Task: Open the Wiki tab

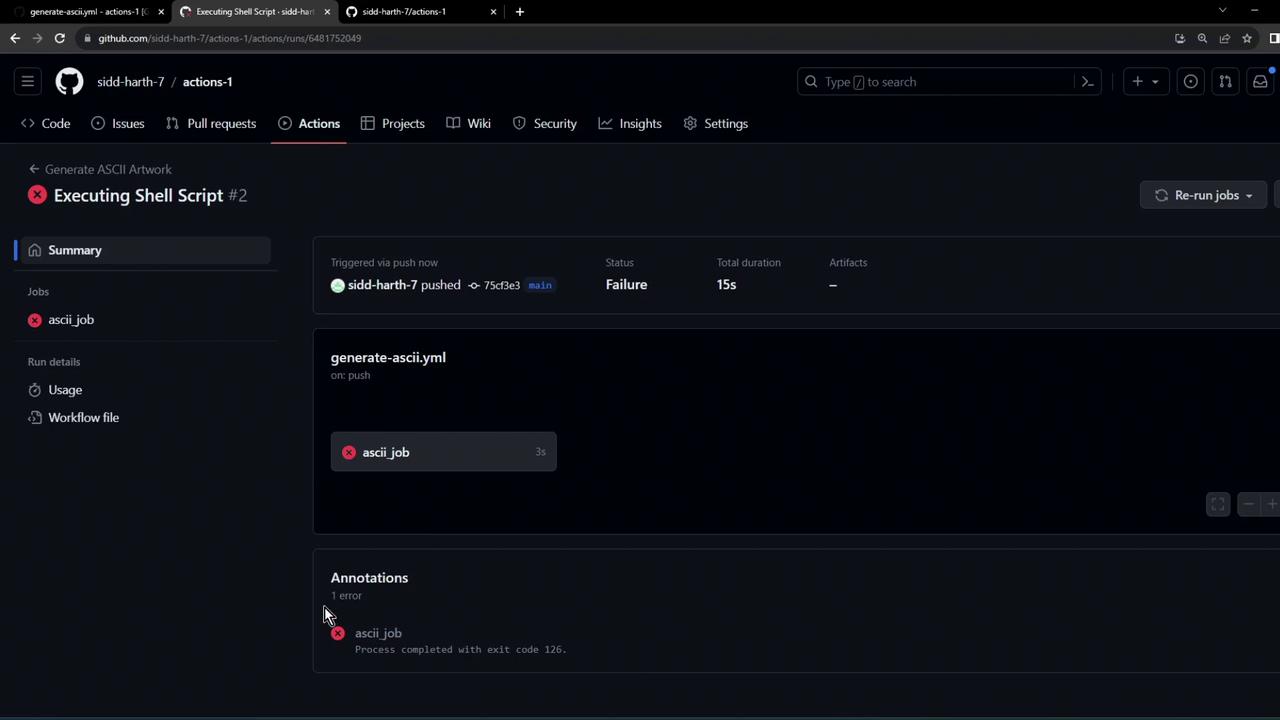Action: click(468, 123)
